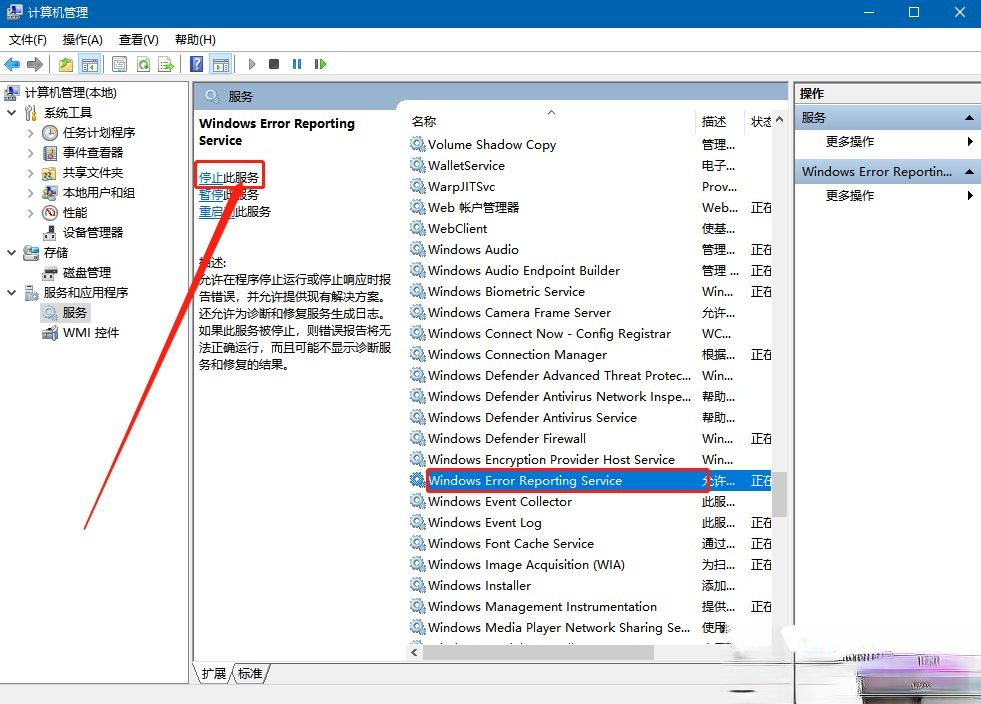Open the Help question mark icon
Viewport: 981px width, 704px height.
click(196, 64)
